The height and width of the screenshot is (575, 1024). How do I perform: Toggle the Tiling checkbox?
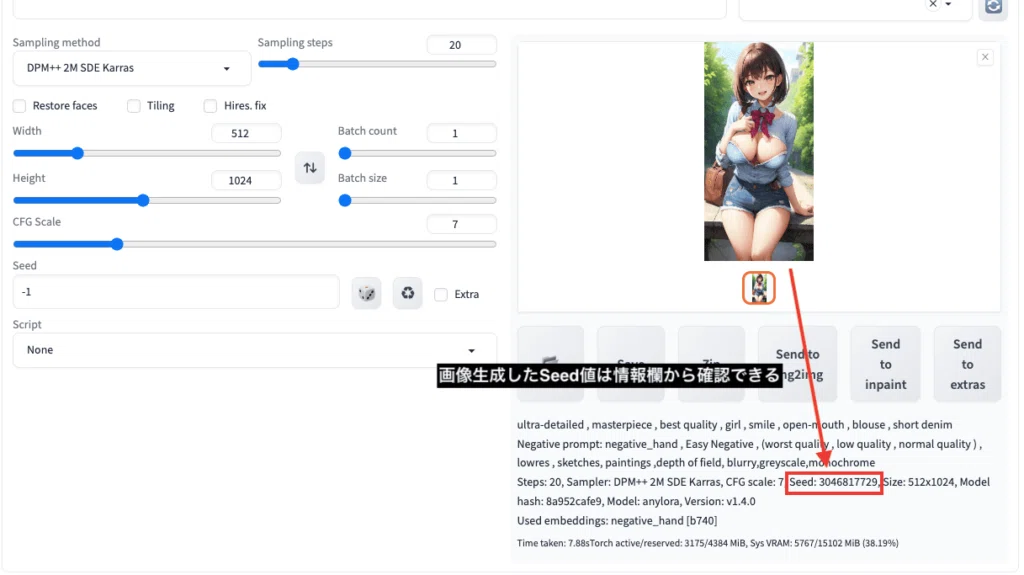pyautogui.click(x=134, y=106)
